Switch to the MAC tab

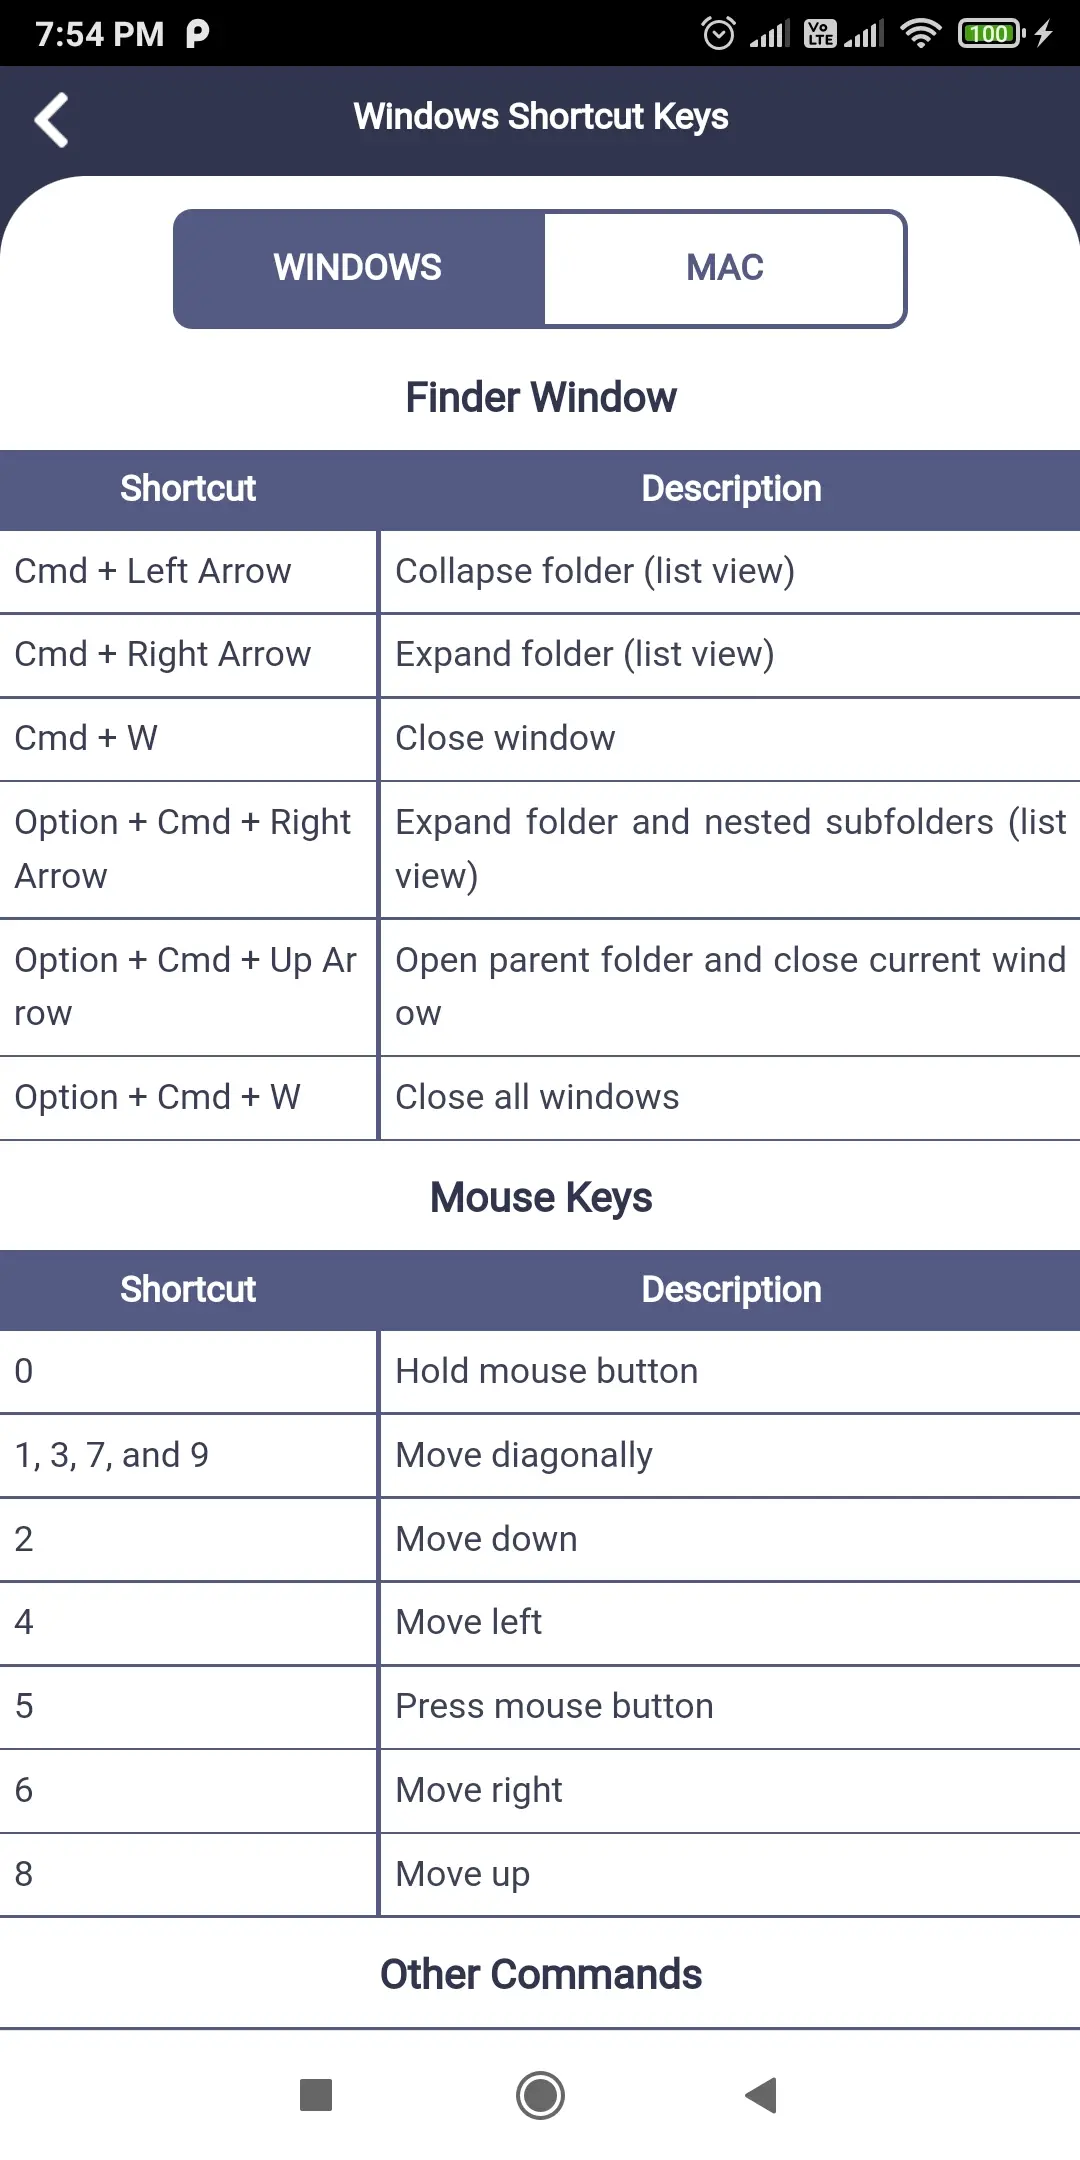pyautogui.click(x=724, y=267)
